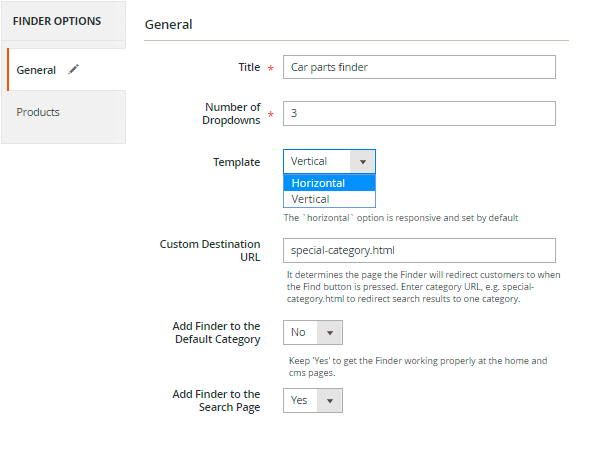604x453 pixels.
Task: Focus the Number of Dropdowns field
Action: (418, 113)
